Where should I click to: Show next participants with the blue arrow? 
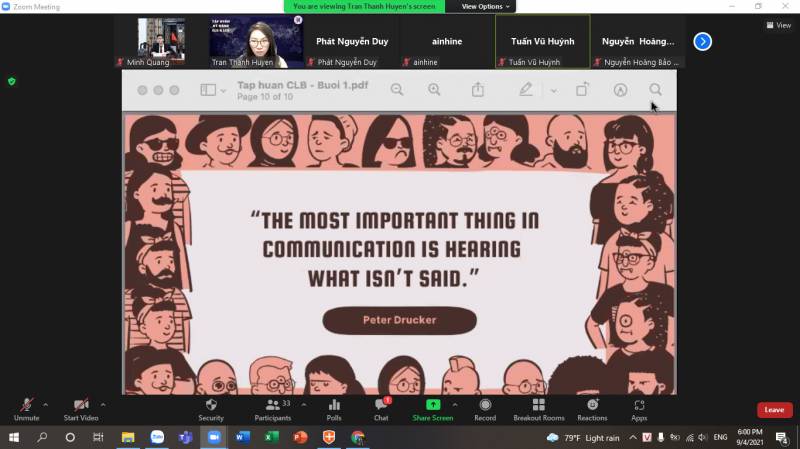[x=703, y=41]
